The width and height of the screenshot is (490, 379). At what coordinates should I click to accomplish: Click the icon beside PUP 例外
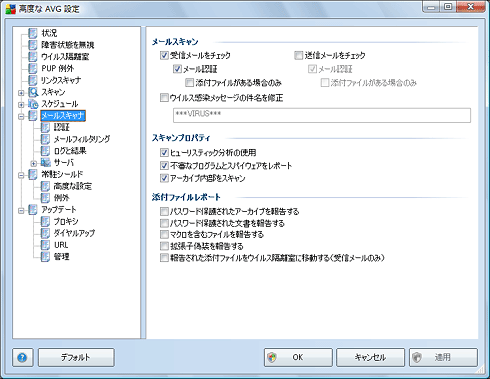click(33, 68)
